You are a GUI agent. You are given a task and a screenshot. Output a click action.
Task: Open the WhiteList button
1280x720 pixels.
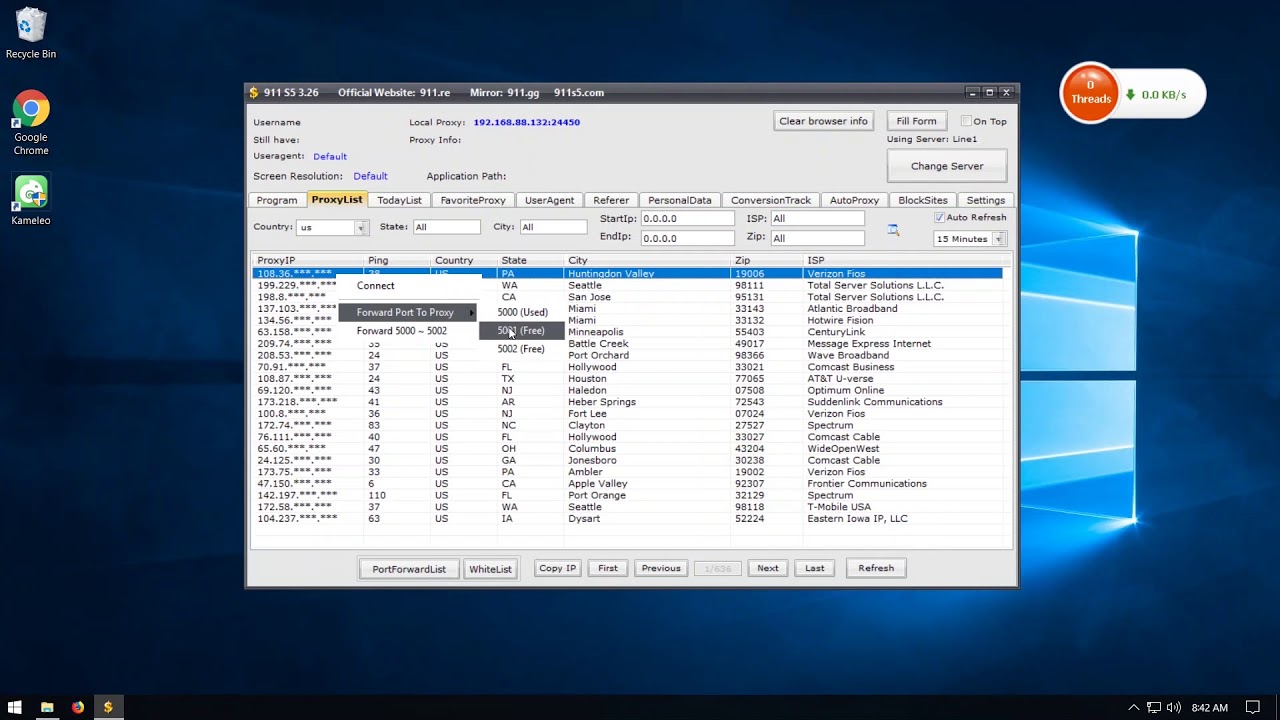click(x=490, y=569)
